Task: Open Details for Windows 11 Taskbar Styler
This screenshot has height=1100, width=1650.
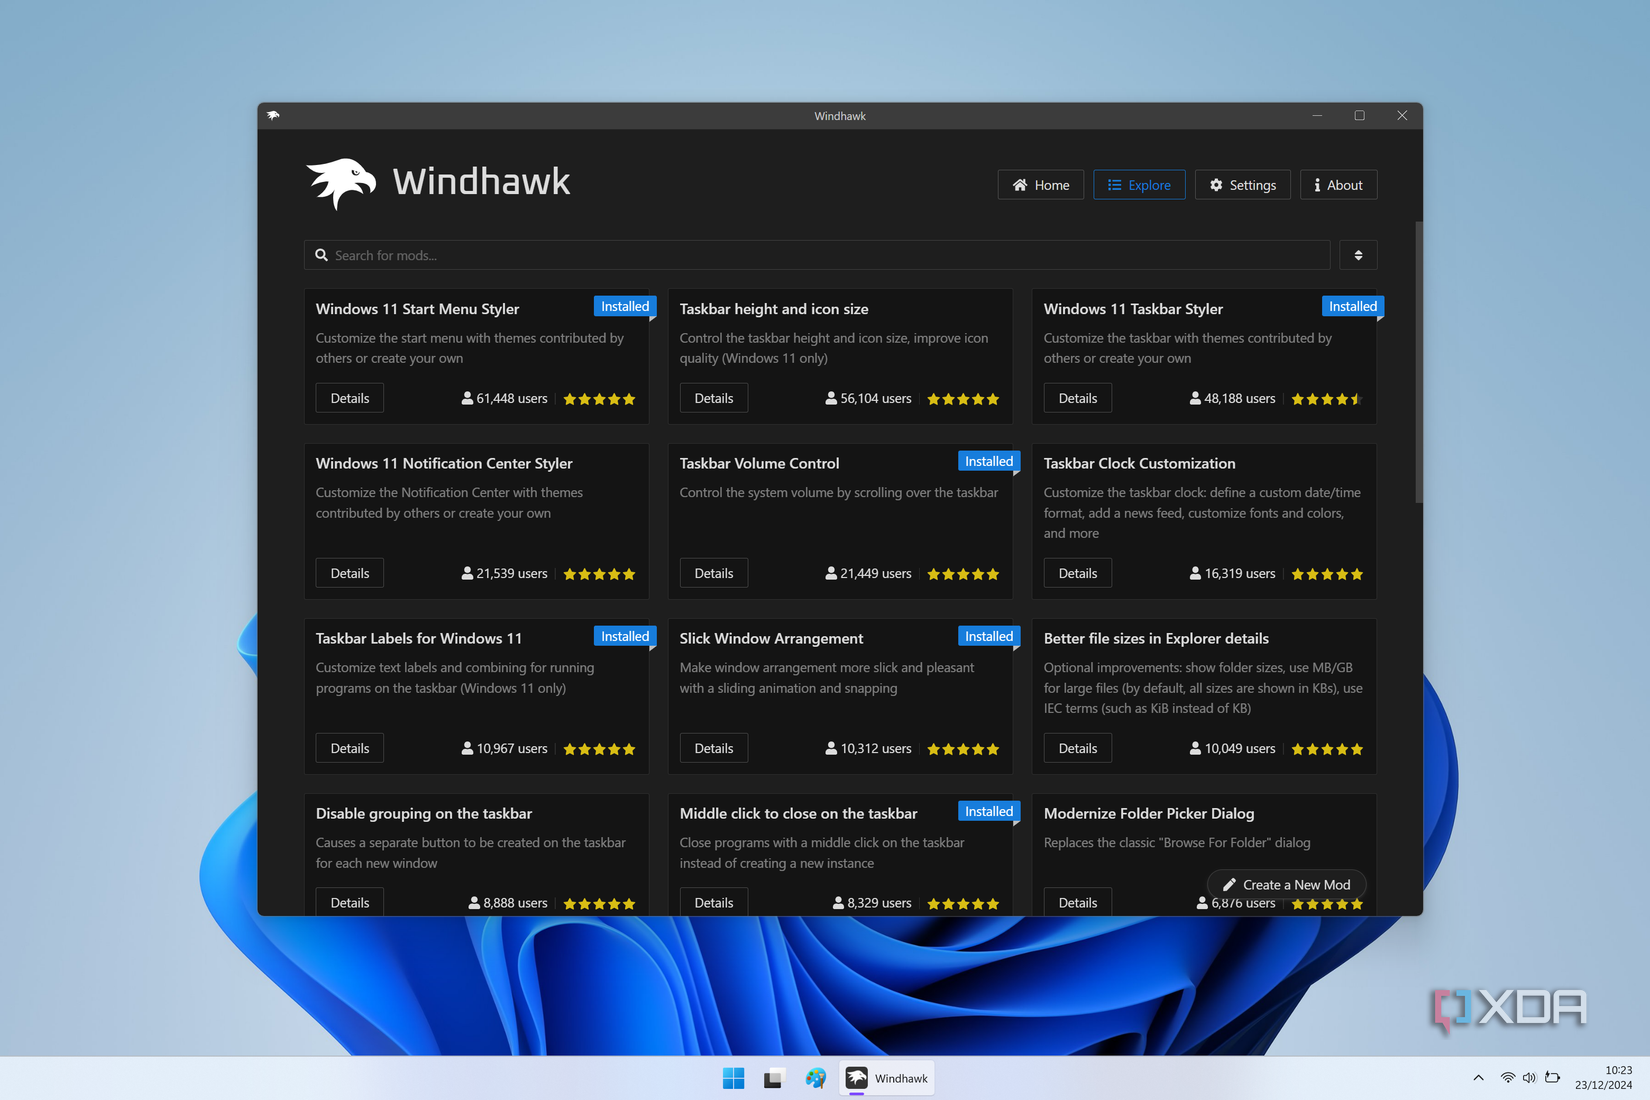Action: click(1077, 397)
